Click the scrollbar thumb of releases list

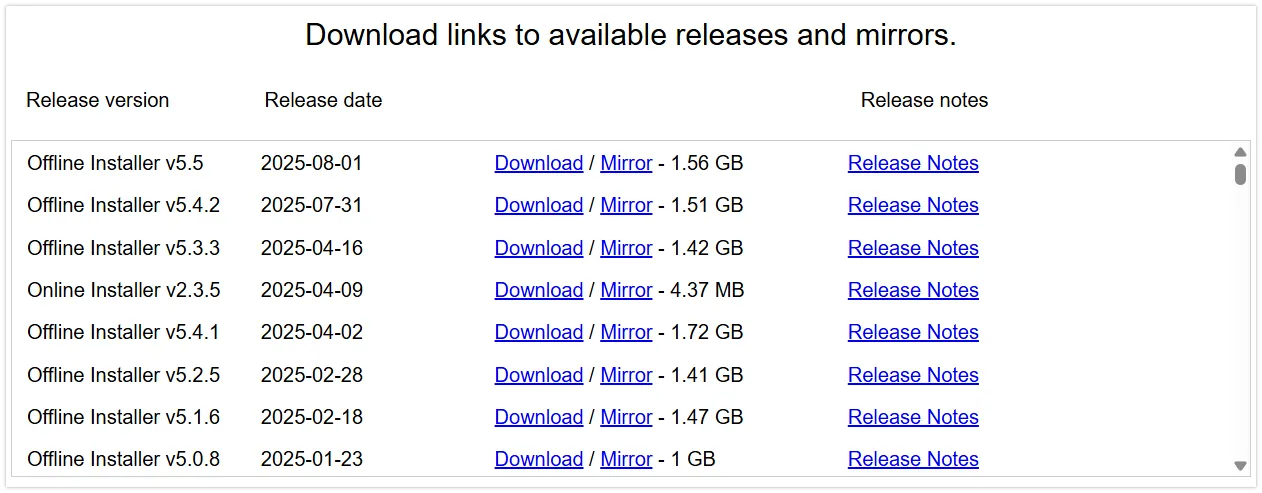tap(1240, 175)
